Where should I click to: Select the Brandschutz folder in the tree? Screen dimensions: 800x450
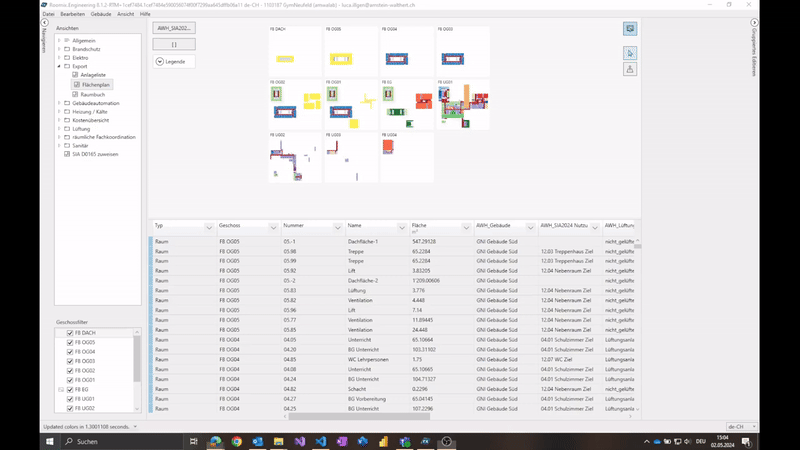[86, 49]
